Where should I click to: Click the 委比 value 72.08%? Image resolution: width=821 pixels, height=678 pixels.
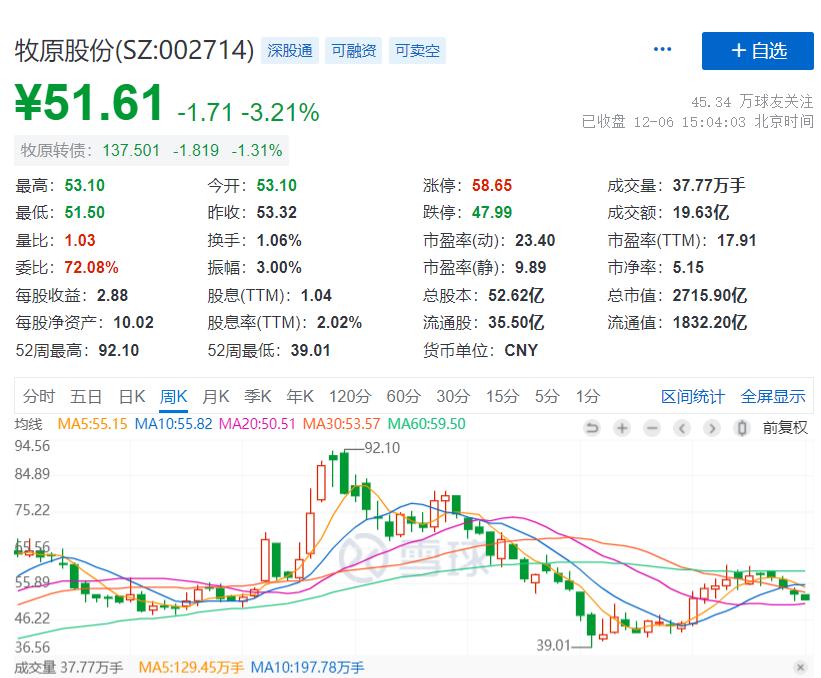click(91, 268)
